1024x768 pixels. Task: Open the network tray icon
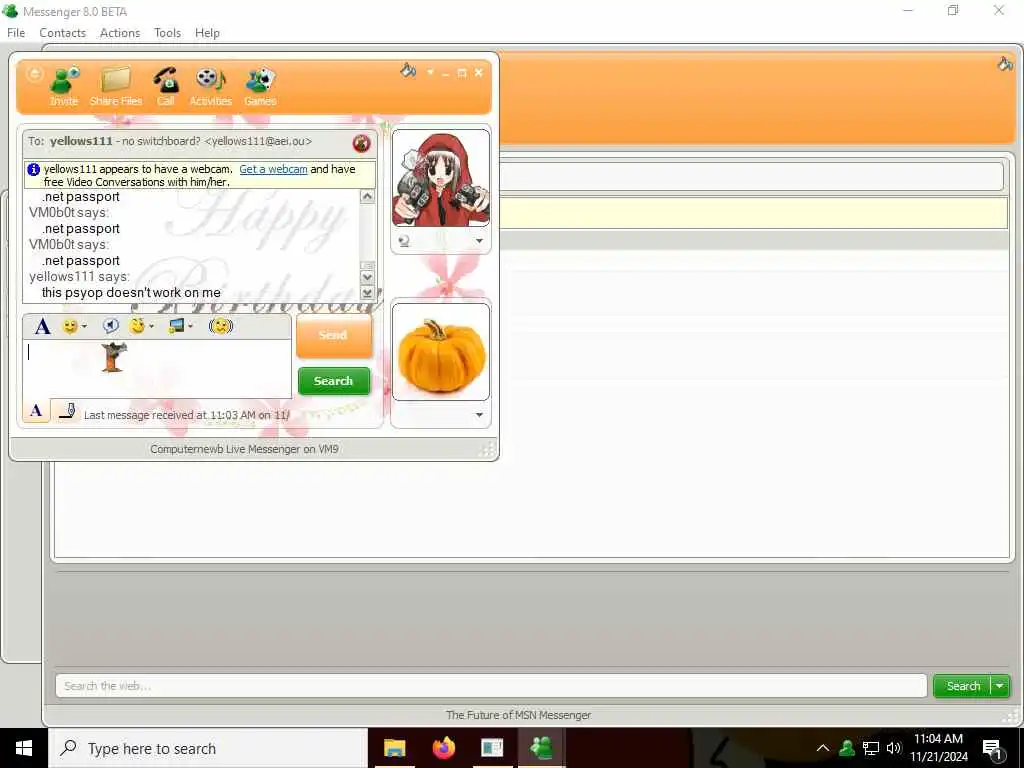click(871, 748)
